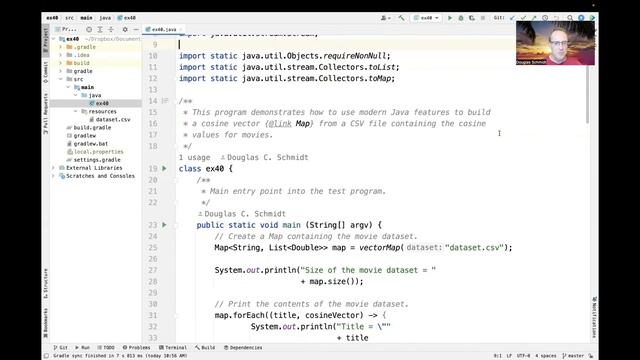Screen dimensions: 640x360
Task: Close the ex40.java tab
Action: 180,29
